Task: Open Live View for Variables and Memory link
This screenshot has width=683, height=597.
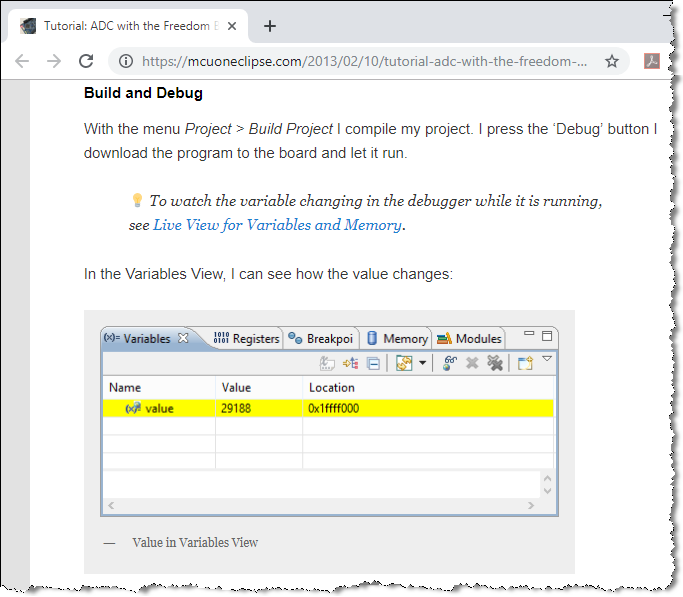Action: click(277, 225)
